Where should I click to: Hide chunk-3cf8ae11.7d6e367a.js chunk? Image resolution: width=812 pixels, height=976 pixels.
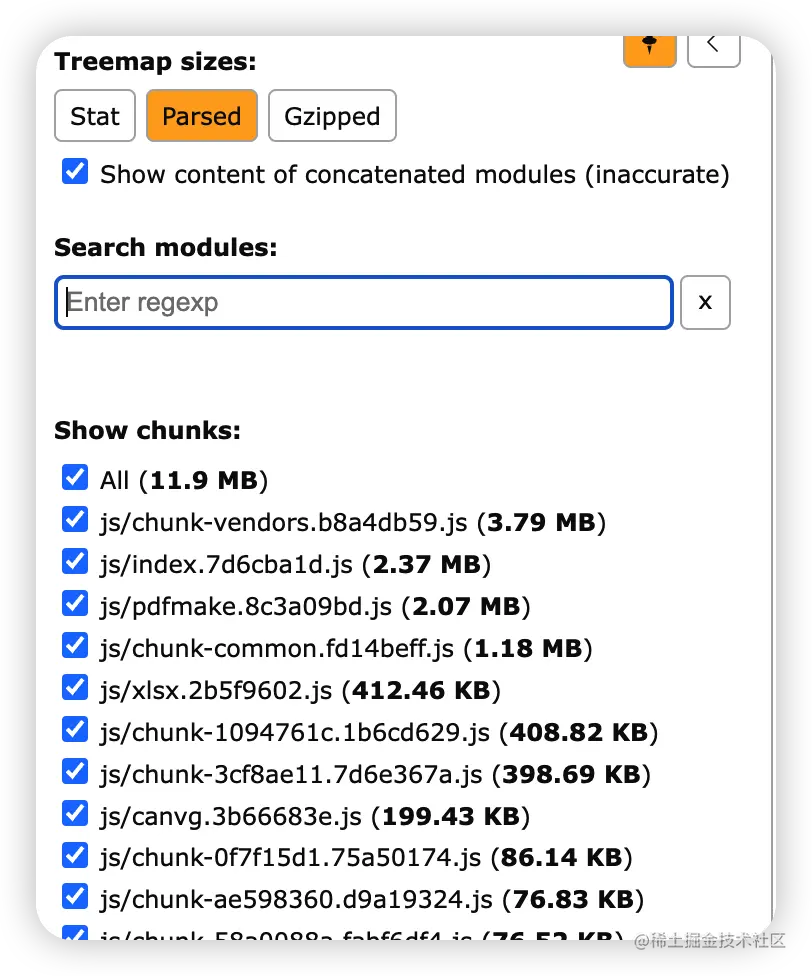coord(75,771)
